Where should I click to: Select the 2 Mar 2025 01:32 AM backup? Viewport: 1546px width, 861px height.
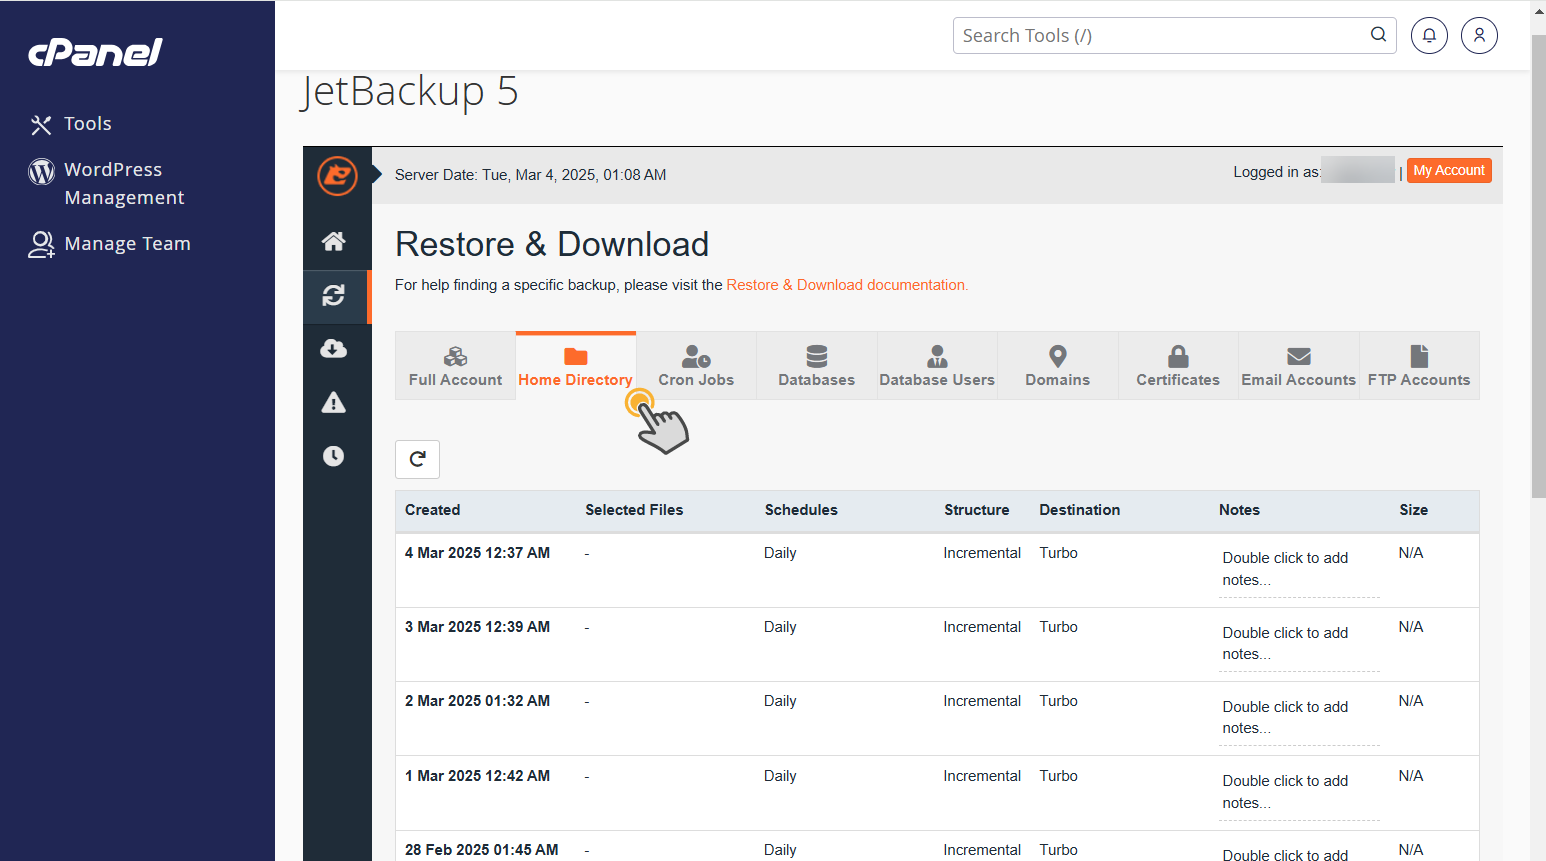point(477,701)
